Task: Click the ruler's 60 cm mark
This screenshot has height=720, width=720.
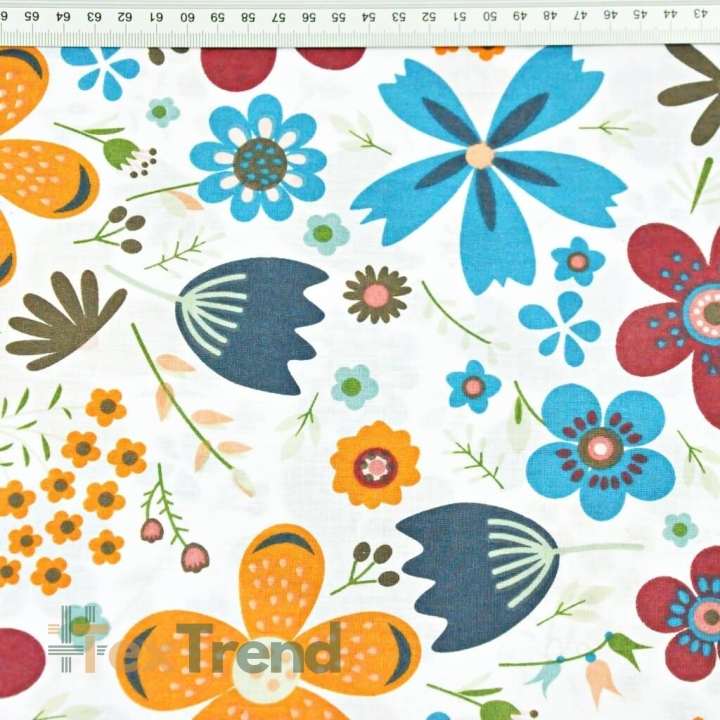Action: coord(187,17)
